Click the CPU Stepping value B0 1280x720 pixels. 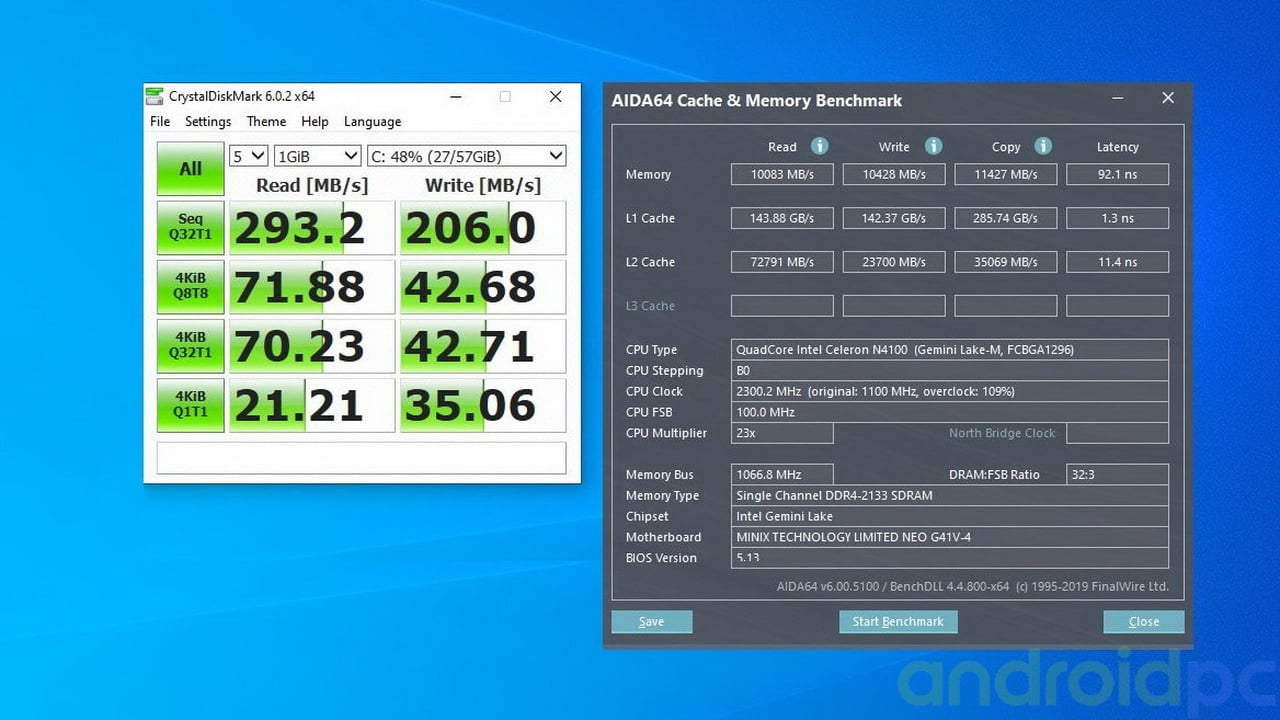click(x=950, y=371)
